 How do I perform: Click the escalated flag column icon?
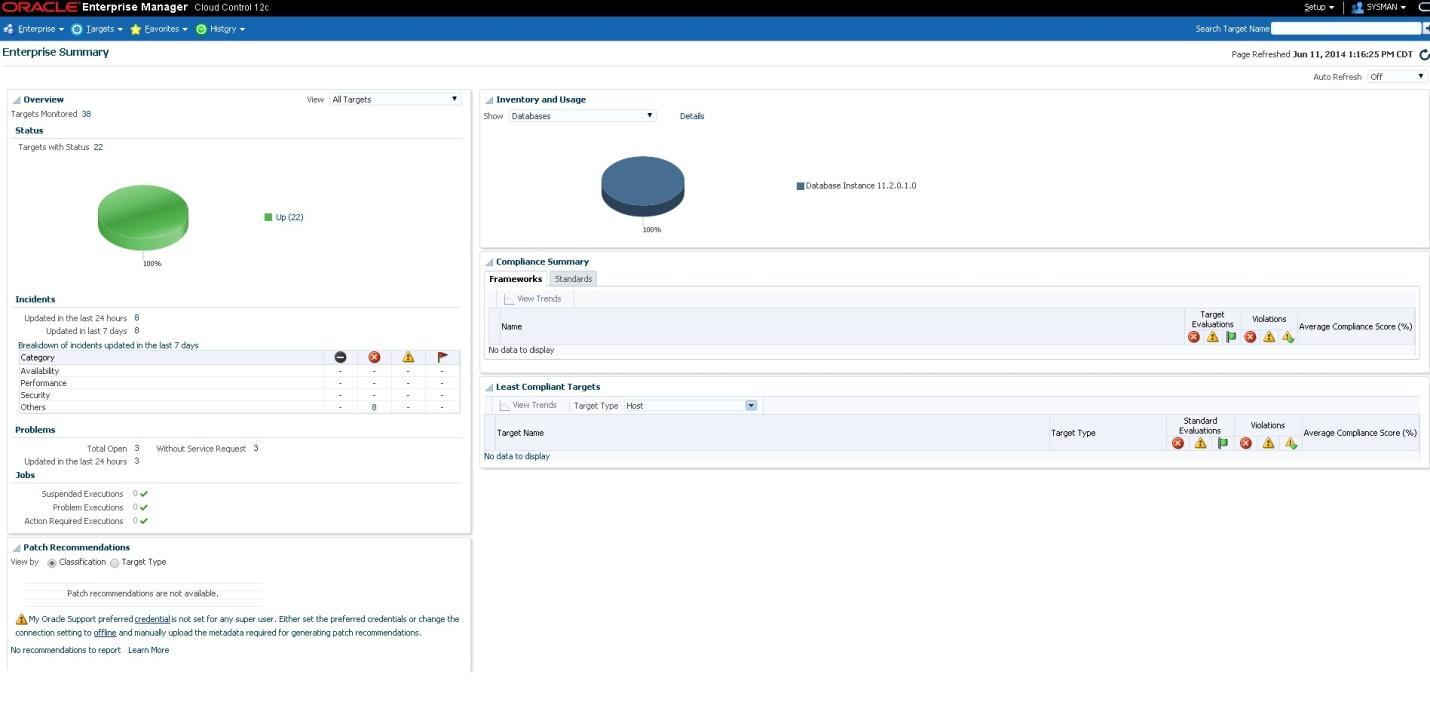(x=442, y=357)
